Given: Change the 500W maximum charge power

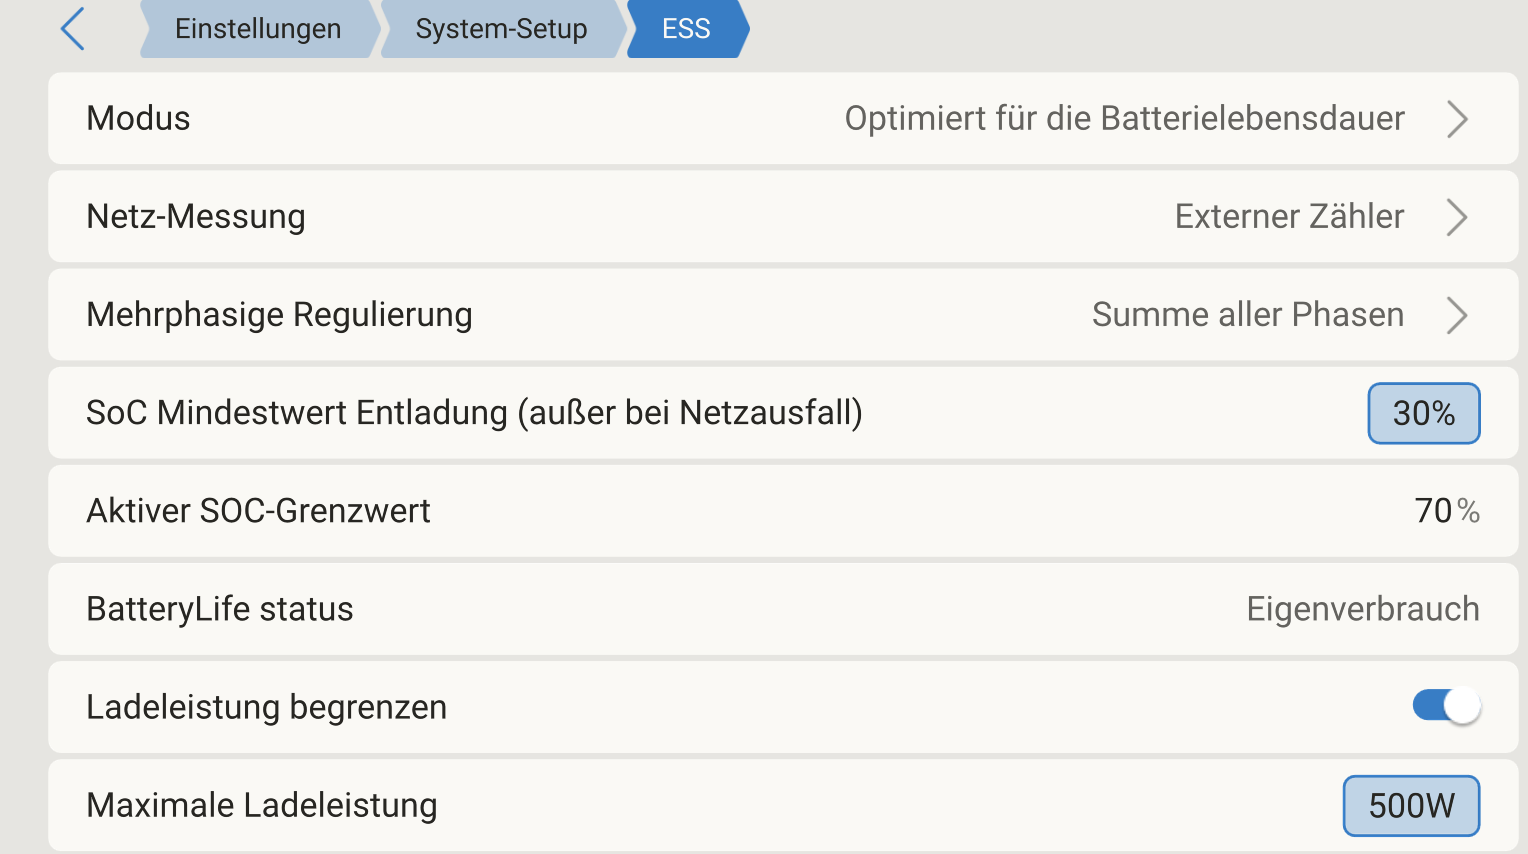Looking at the screenshot, I should point(1411,805).
